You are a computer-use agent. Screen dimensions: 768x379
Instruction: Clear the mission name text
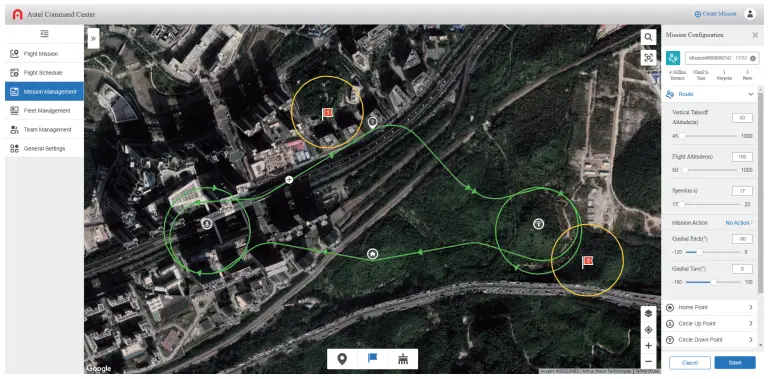coord(753,58)
